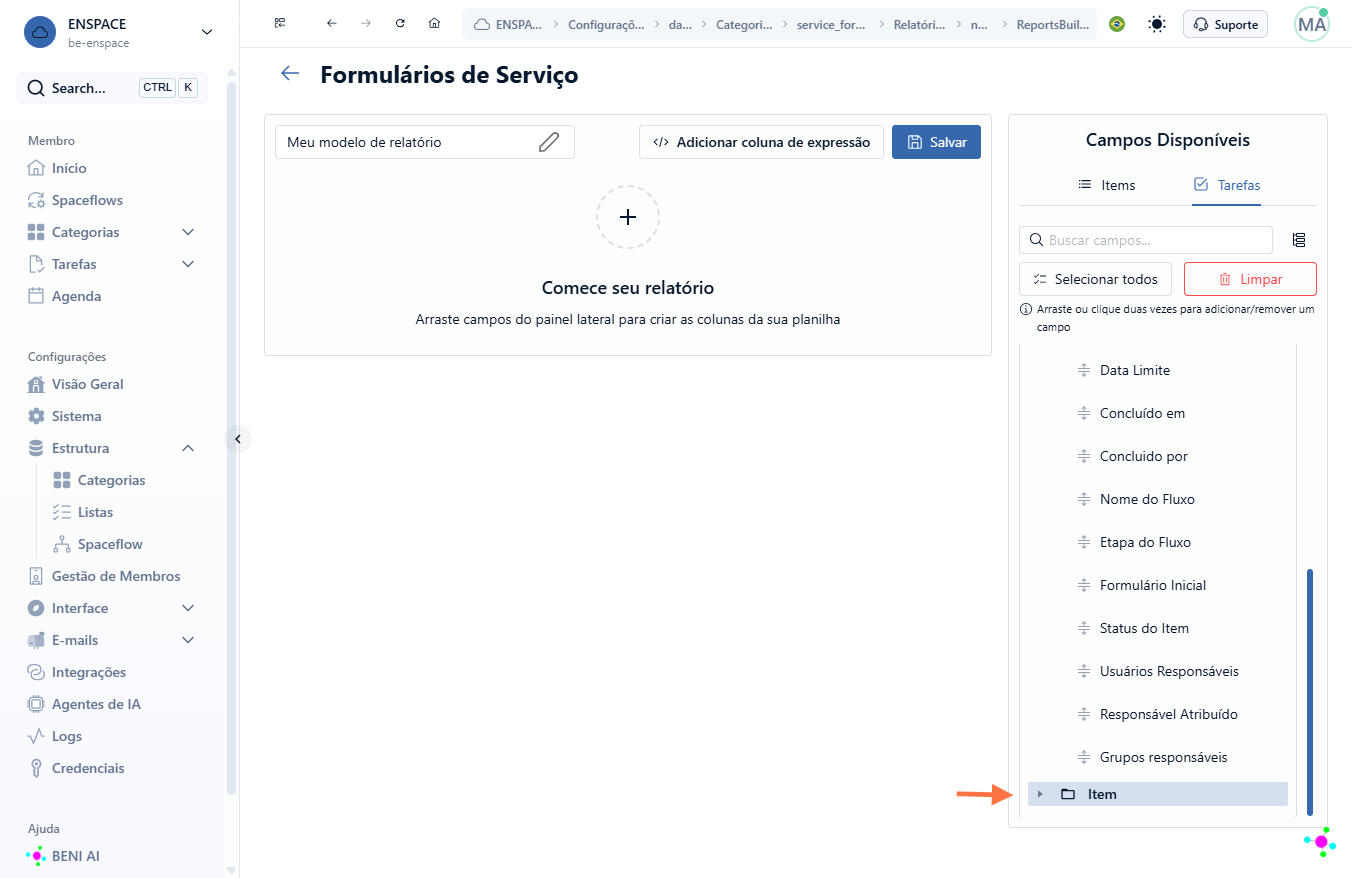The image size is (1352, 878).
Task: Click the pencil icon to rename report model
Action: pos(549,142)
